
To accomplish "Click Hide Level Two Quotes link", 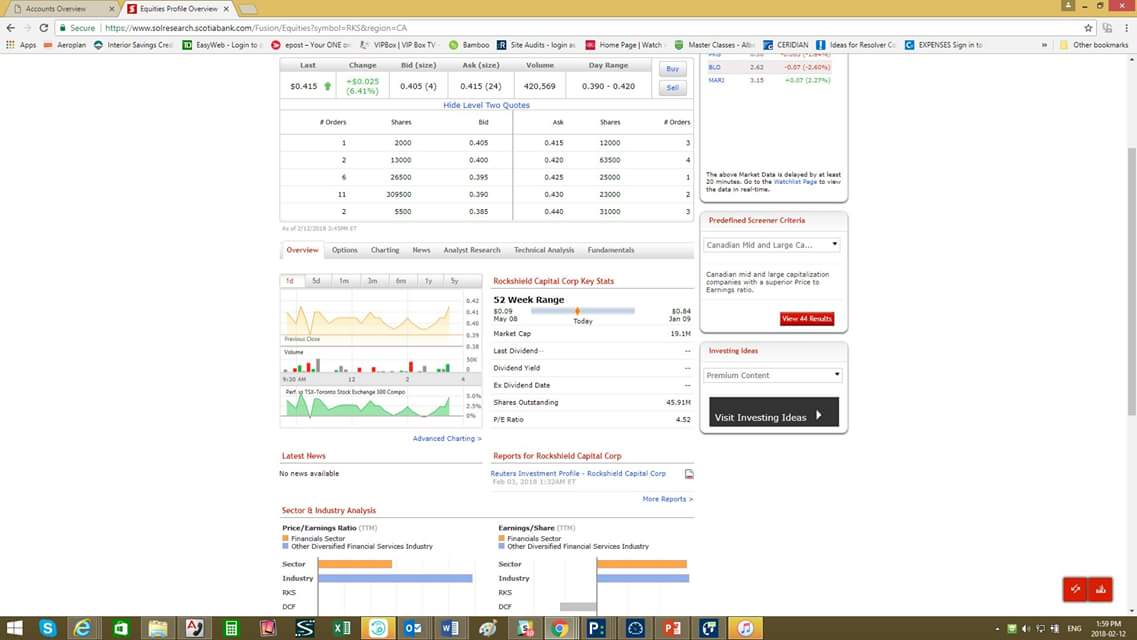I will [487, 105].
